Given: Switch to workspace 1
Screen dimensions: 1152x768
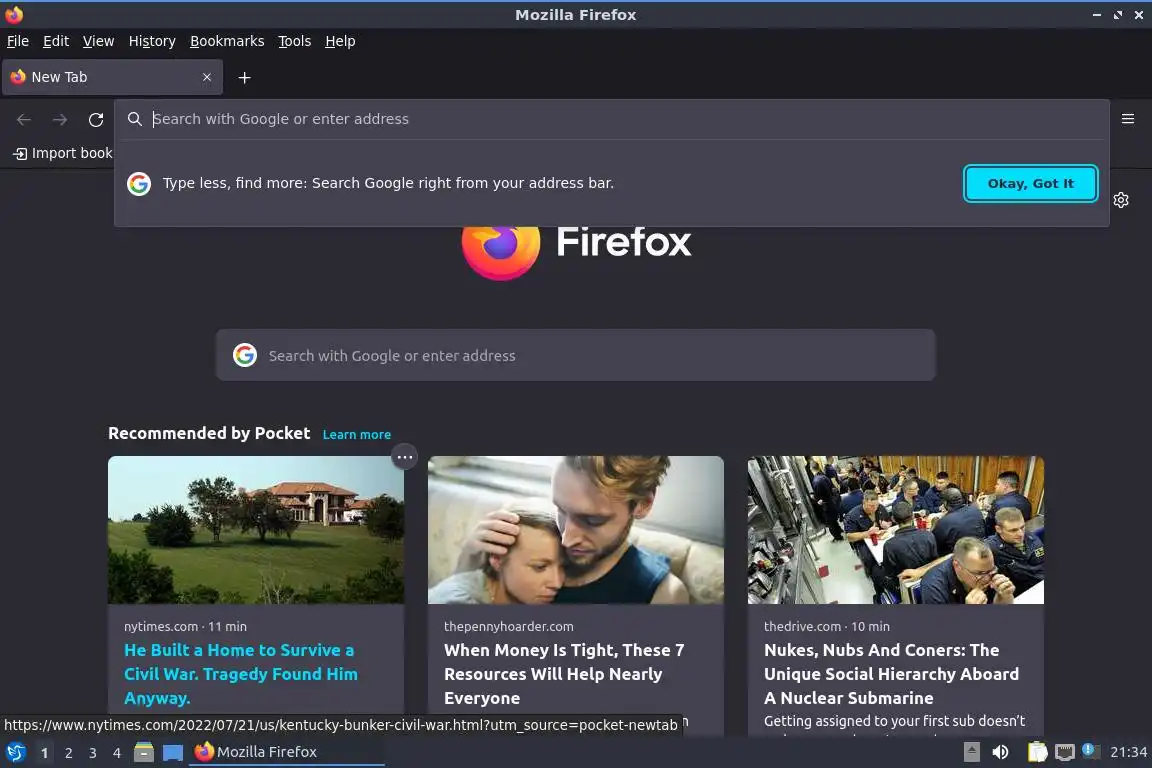Looking at the screenshot, I should 44,753.
